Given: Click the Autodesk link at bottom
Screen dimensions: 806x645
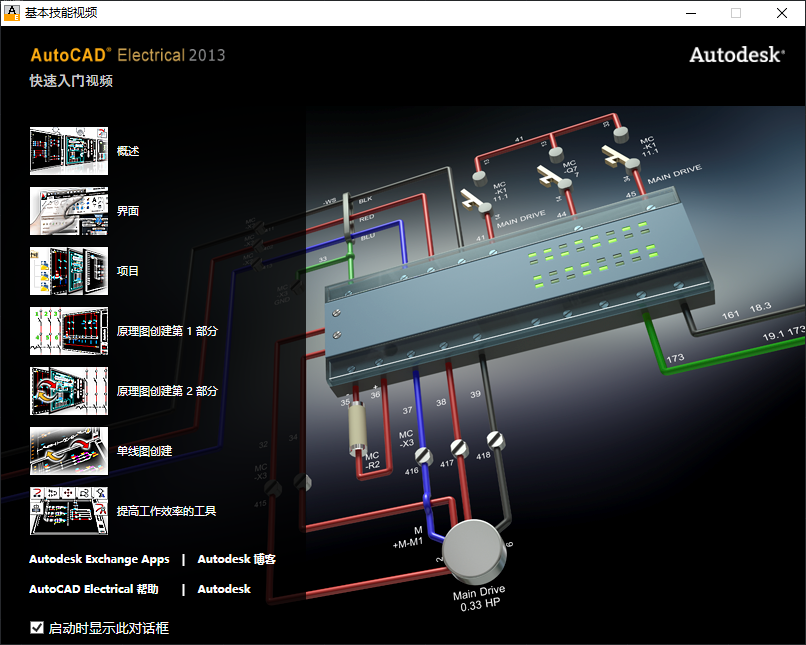Looking at the screenshot, I should coord(224,589).
